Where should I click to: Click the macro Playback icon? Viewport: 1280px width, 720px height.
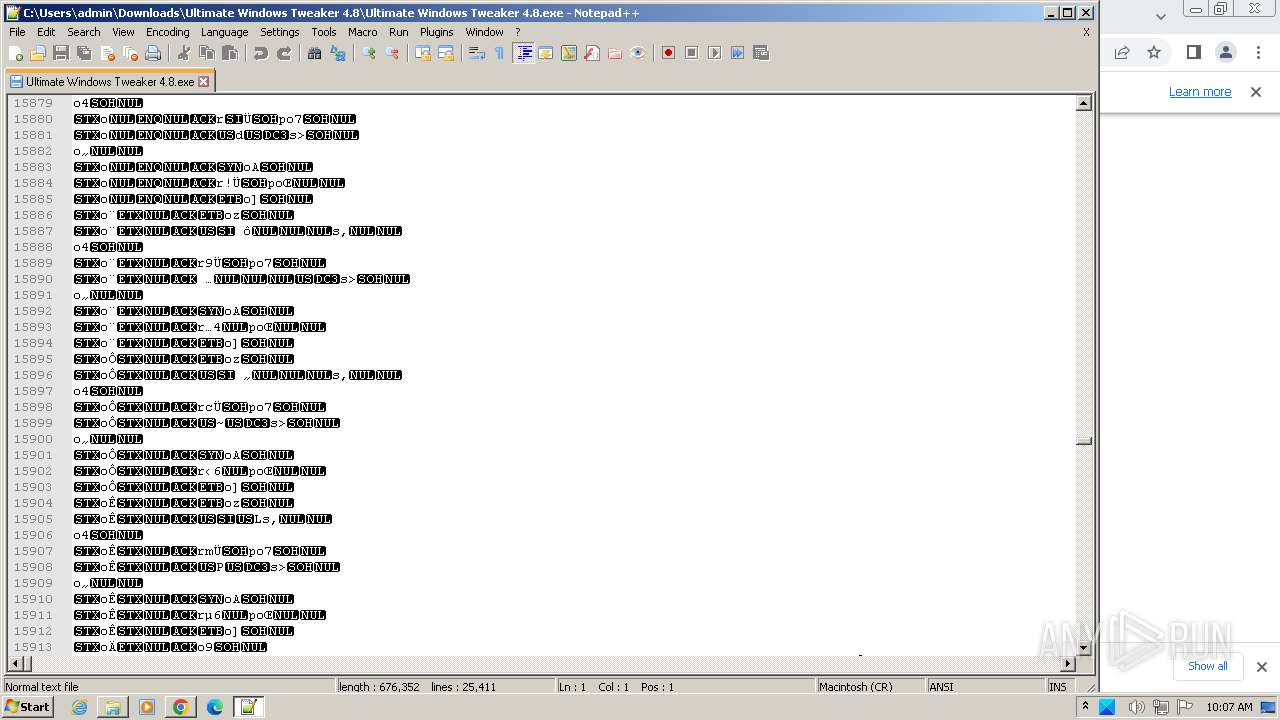(x=714, y=53)
